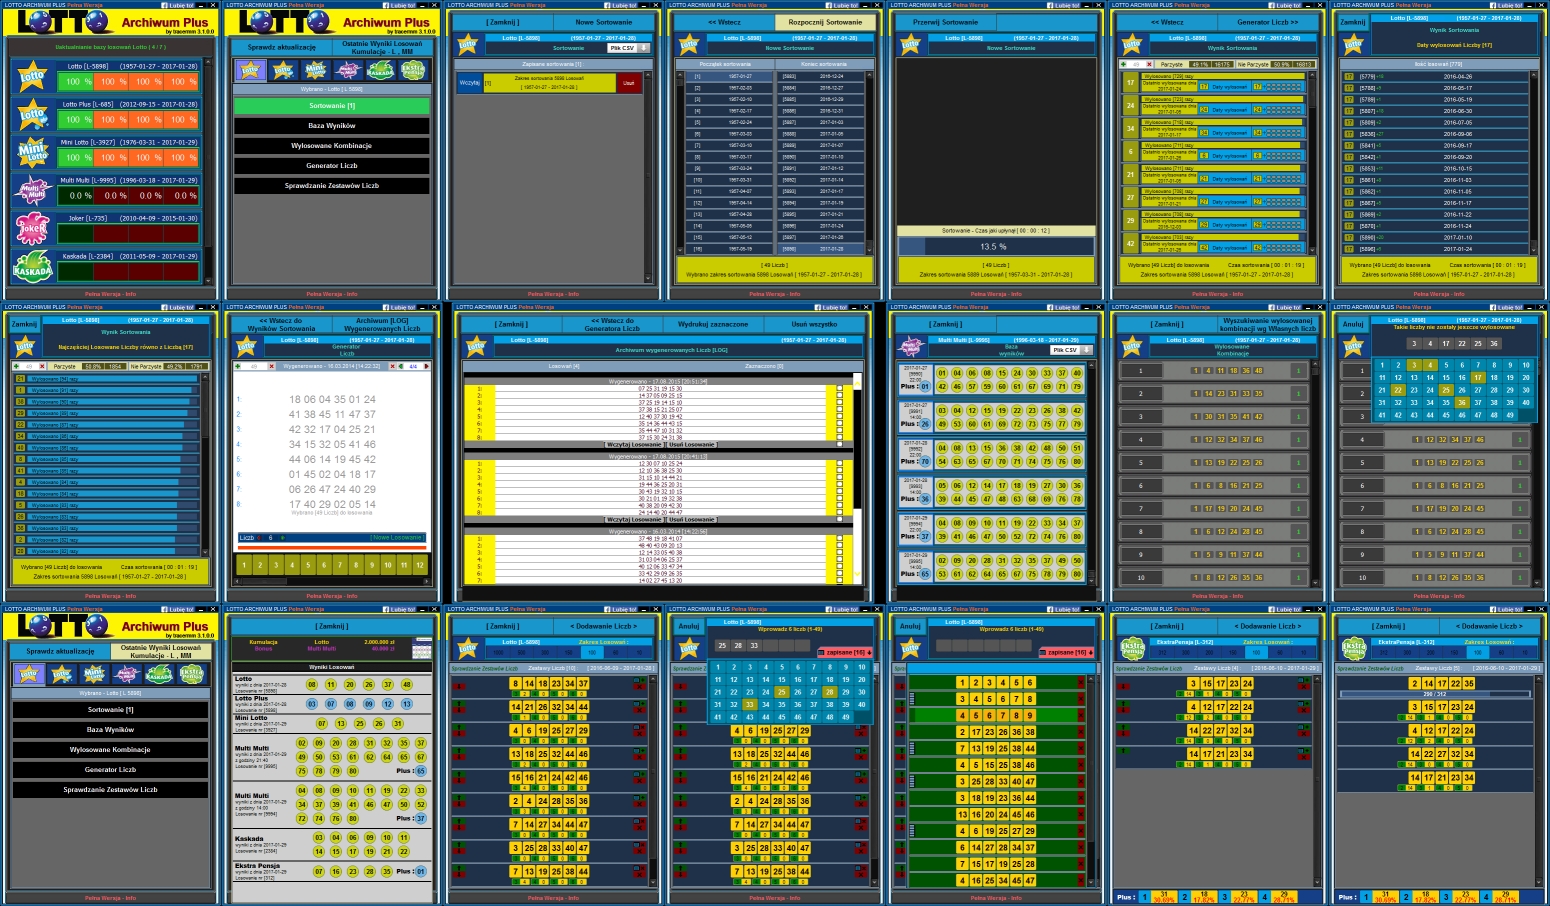Deselect highlighted number 33 in the Wprowadź 6 liczb grid
This screenshot has height=906, width=1550.
pos(750,704)
